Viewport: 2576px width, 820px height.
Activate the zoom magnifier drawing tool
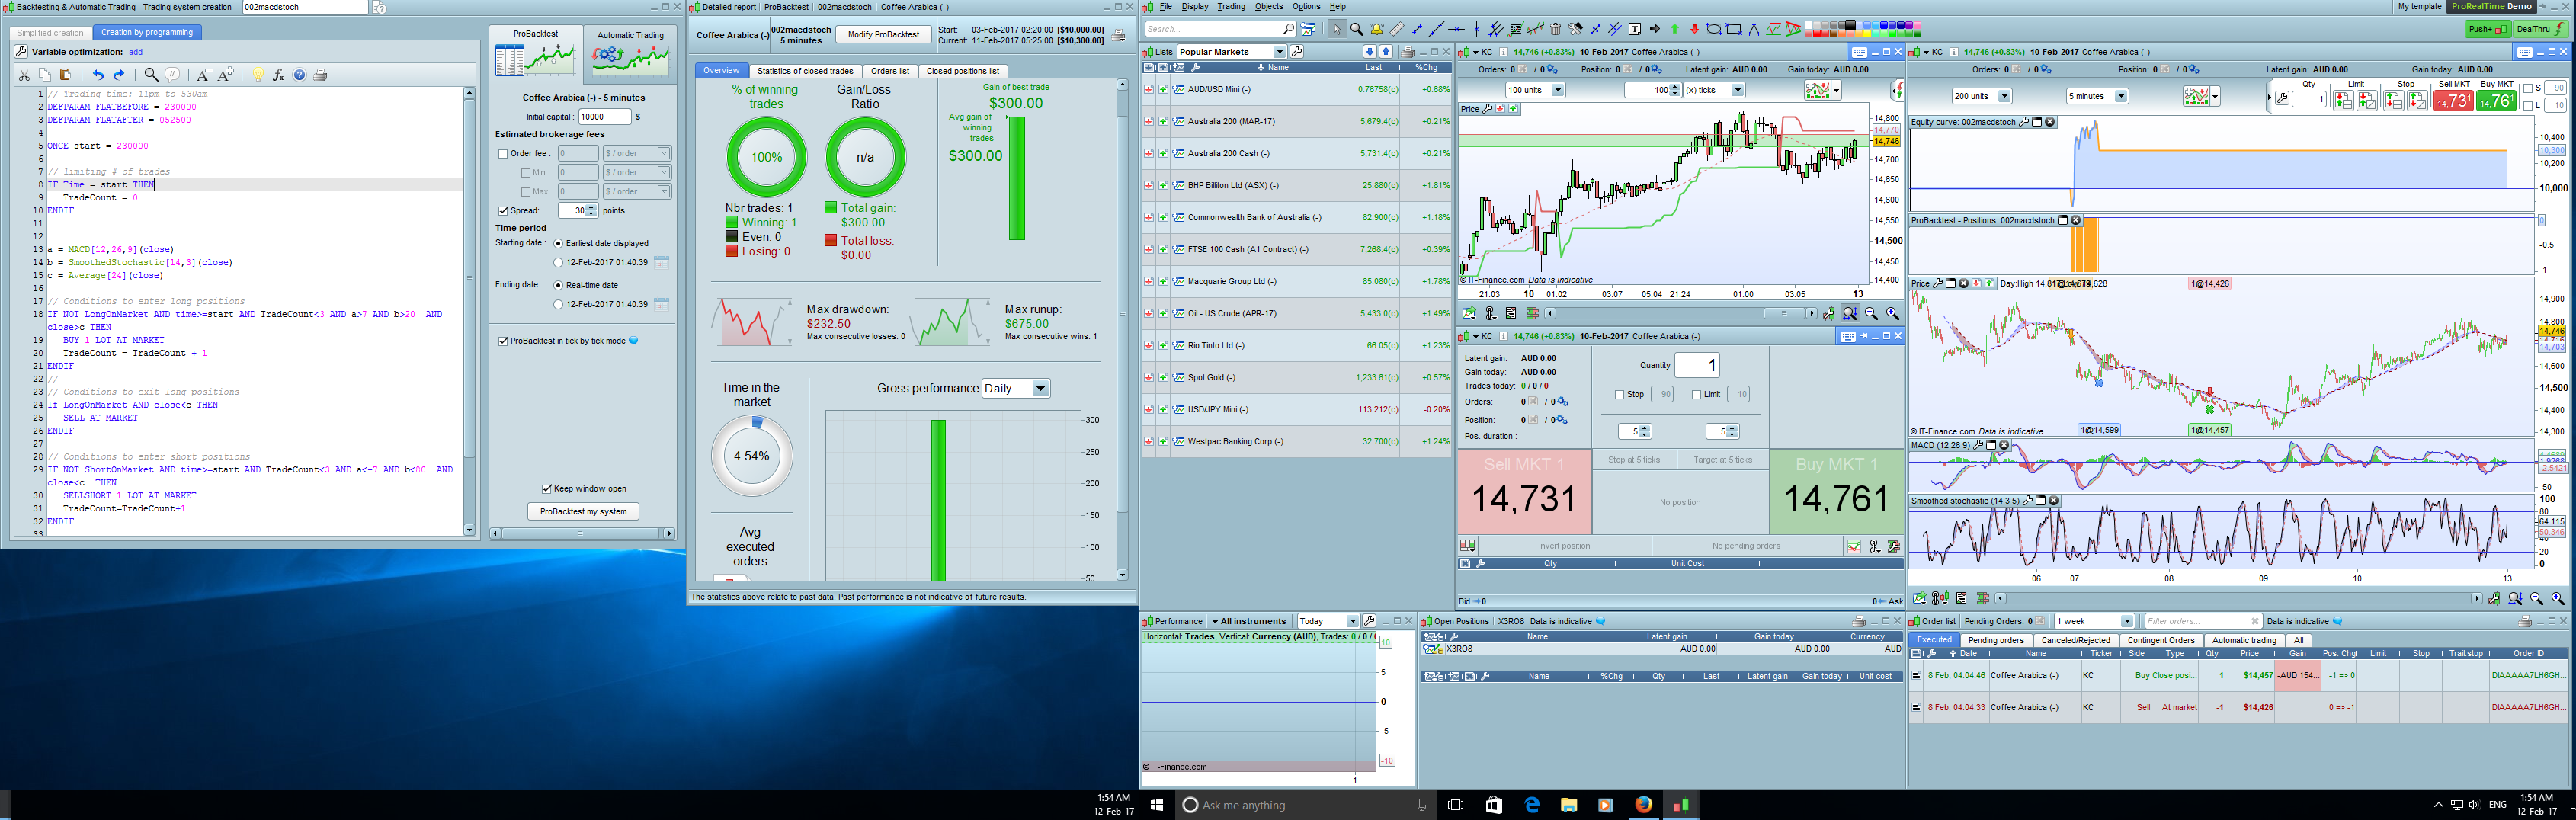(x=1357, y=29)
